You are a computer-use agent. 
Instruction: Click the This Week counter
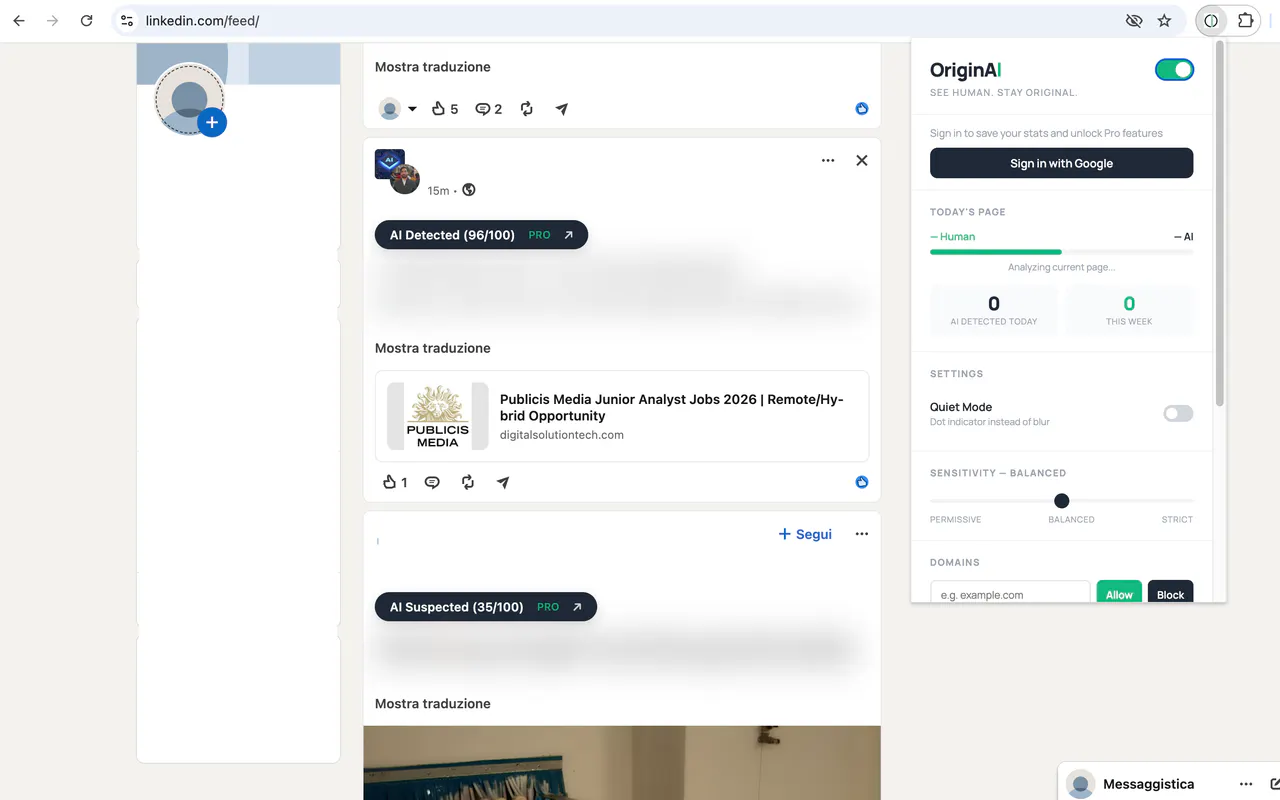[x=1129, y=310]
